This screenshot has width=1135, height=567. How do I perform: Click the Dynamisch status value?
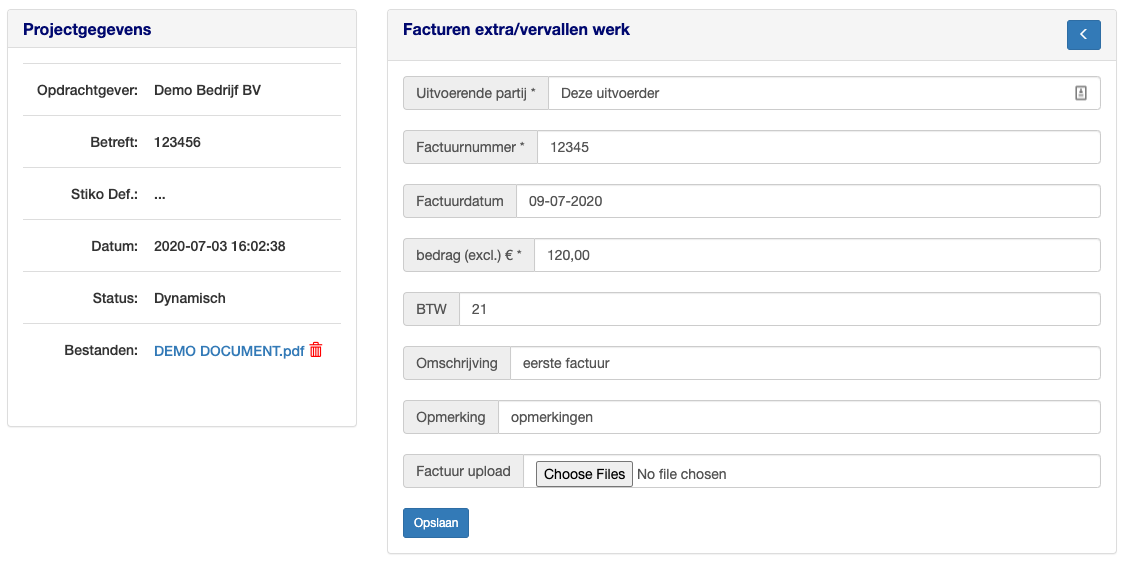pos(190,298)
